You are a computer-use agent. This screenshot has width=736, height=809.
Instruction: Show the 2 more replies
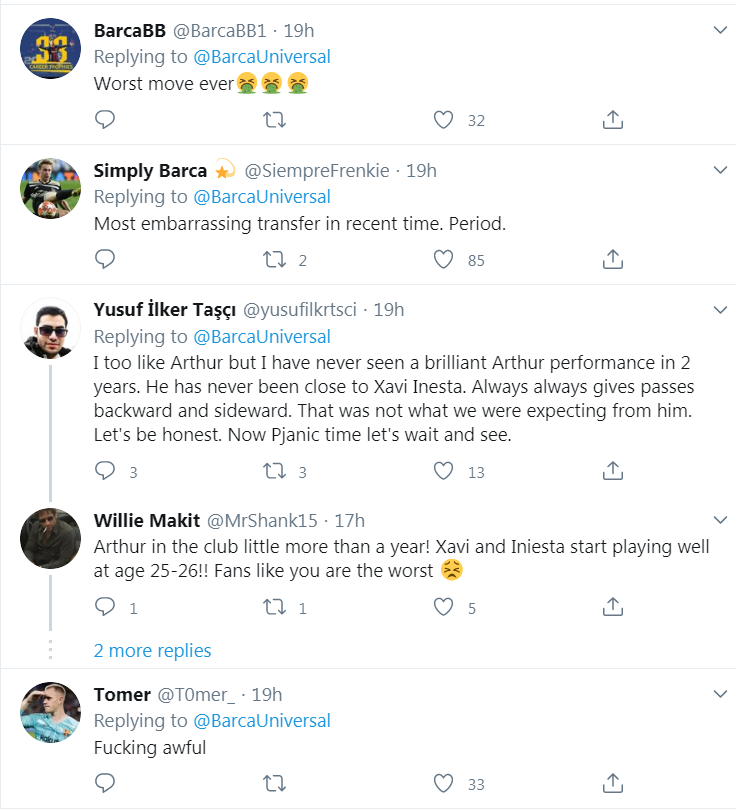(152, 651)
